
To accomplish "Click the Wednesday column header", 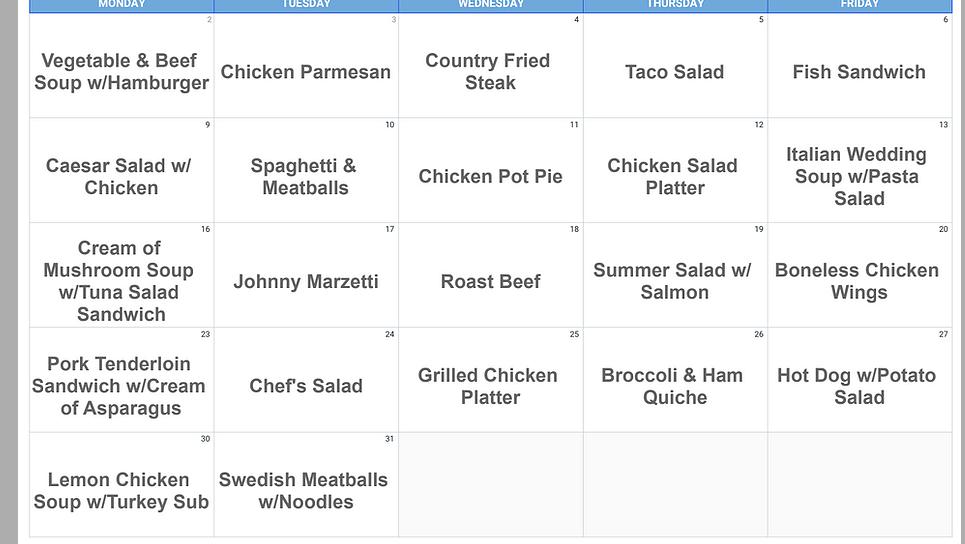I will coord(490,5).
